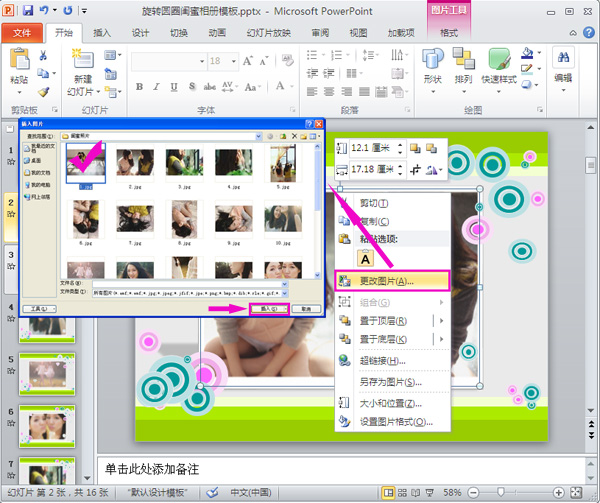Click the Paste clipboard icon
Screen dimensions: 600x503
pos(19,59)
